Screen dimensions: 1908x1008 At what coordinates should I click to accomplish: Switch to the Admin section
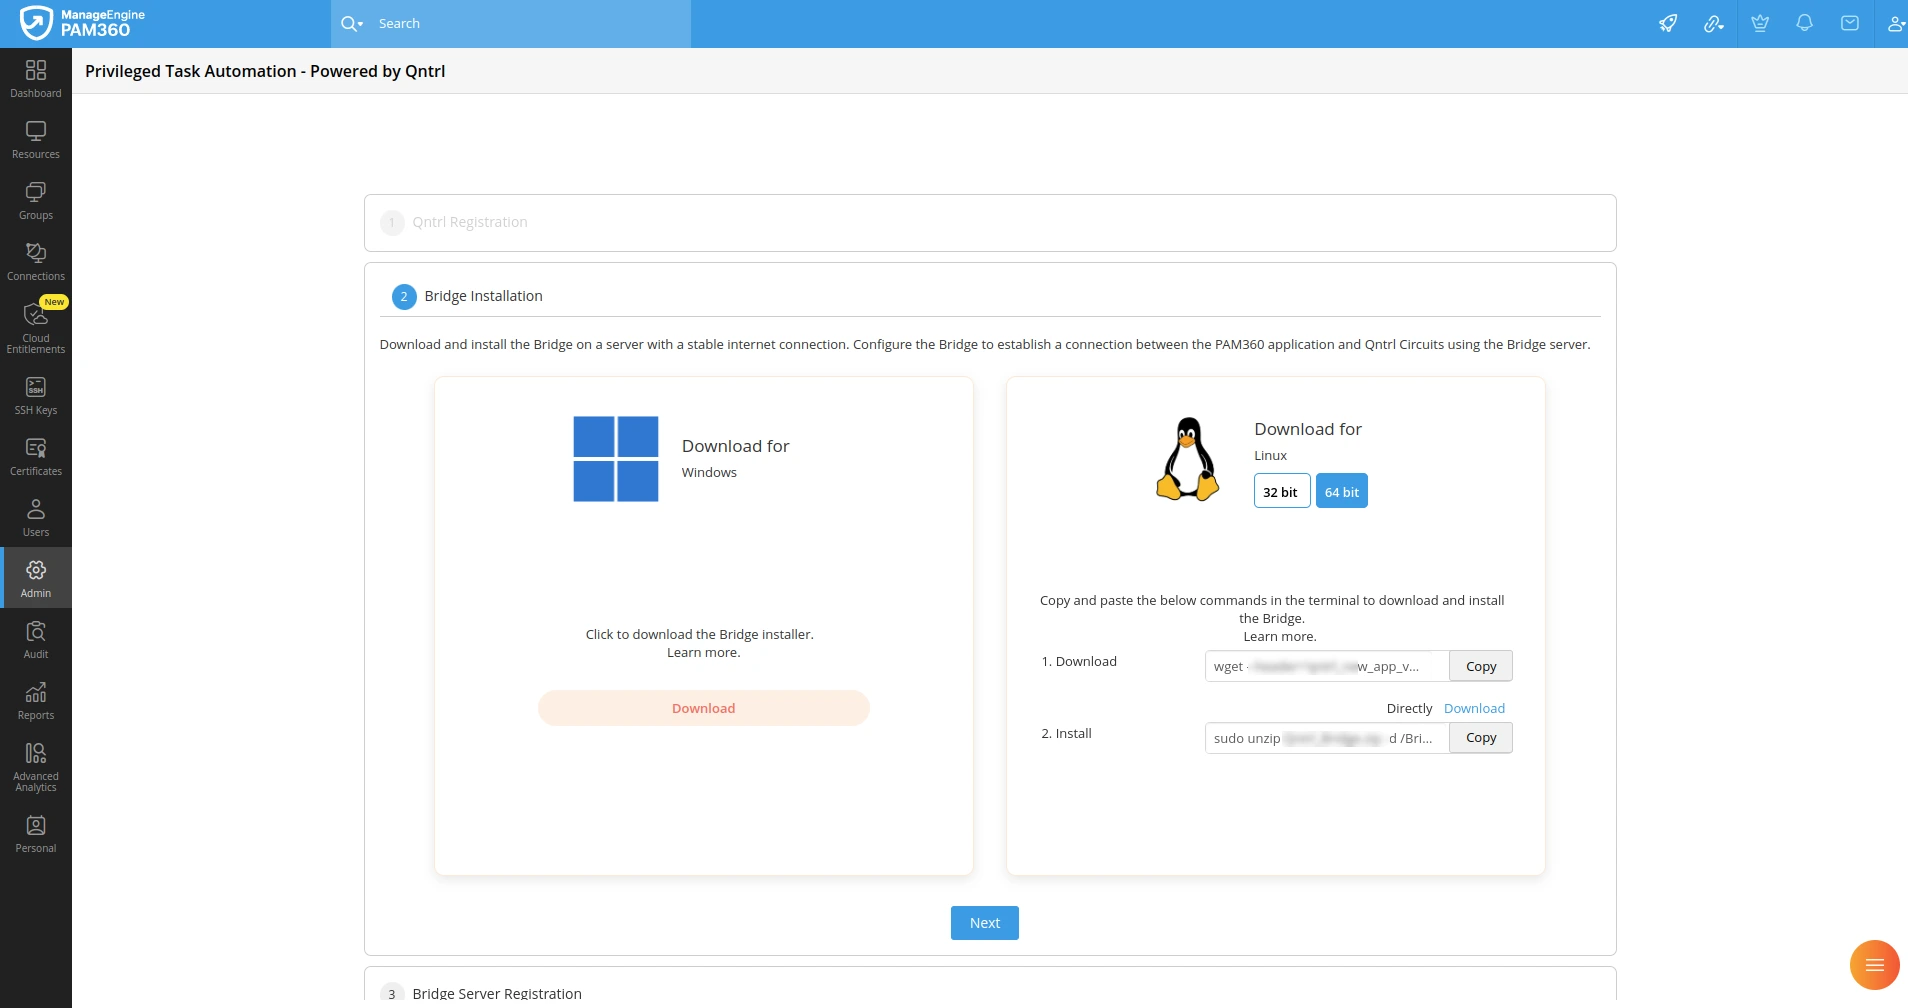click(x=35, y=577)
